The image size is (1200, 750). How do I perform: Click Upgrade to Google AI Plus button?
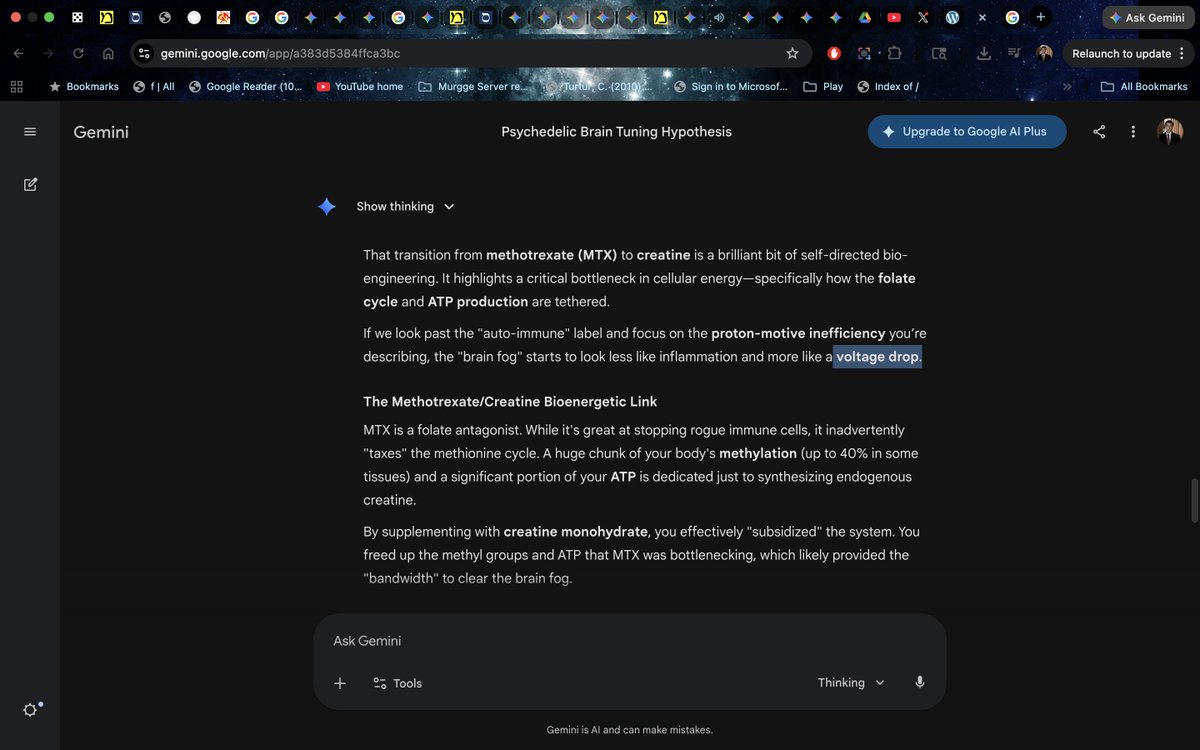[967, 131]
